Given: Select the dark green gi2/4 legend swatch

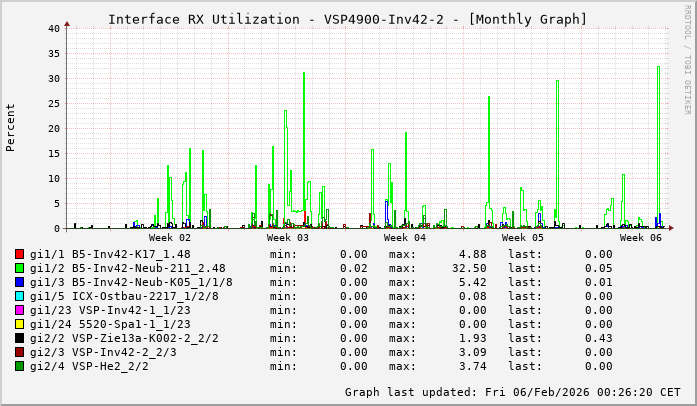Looking at the screenshot, I should coord(20,366).
